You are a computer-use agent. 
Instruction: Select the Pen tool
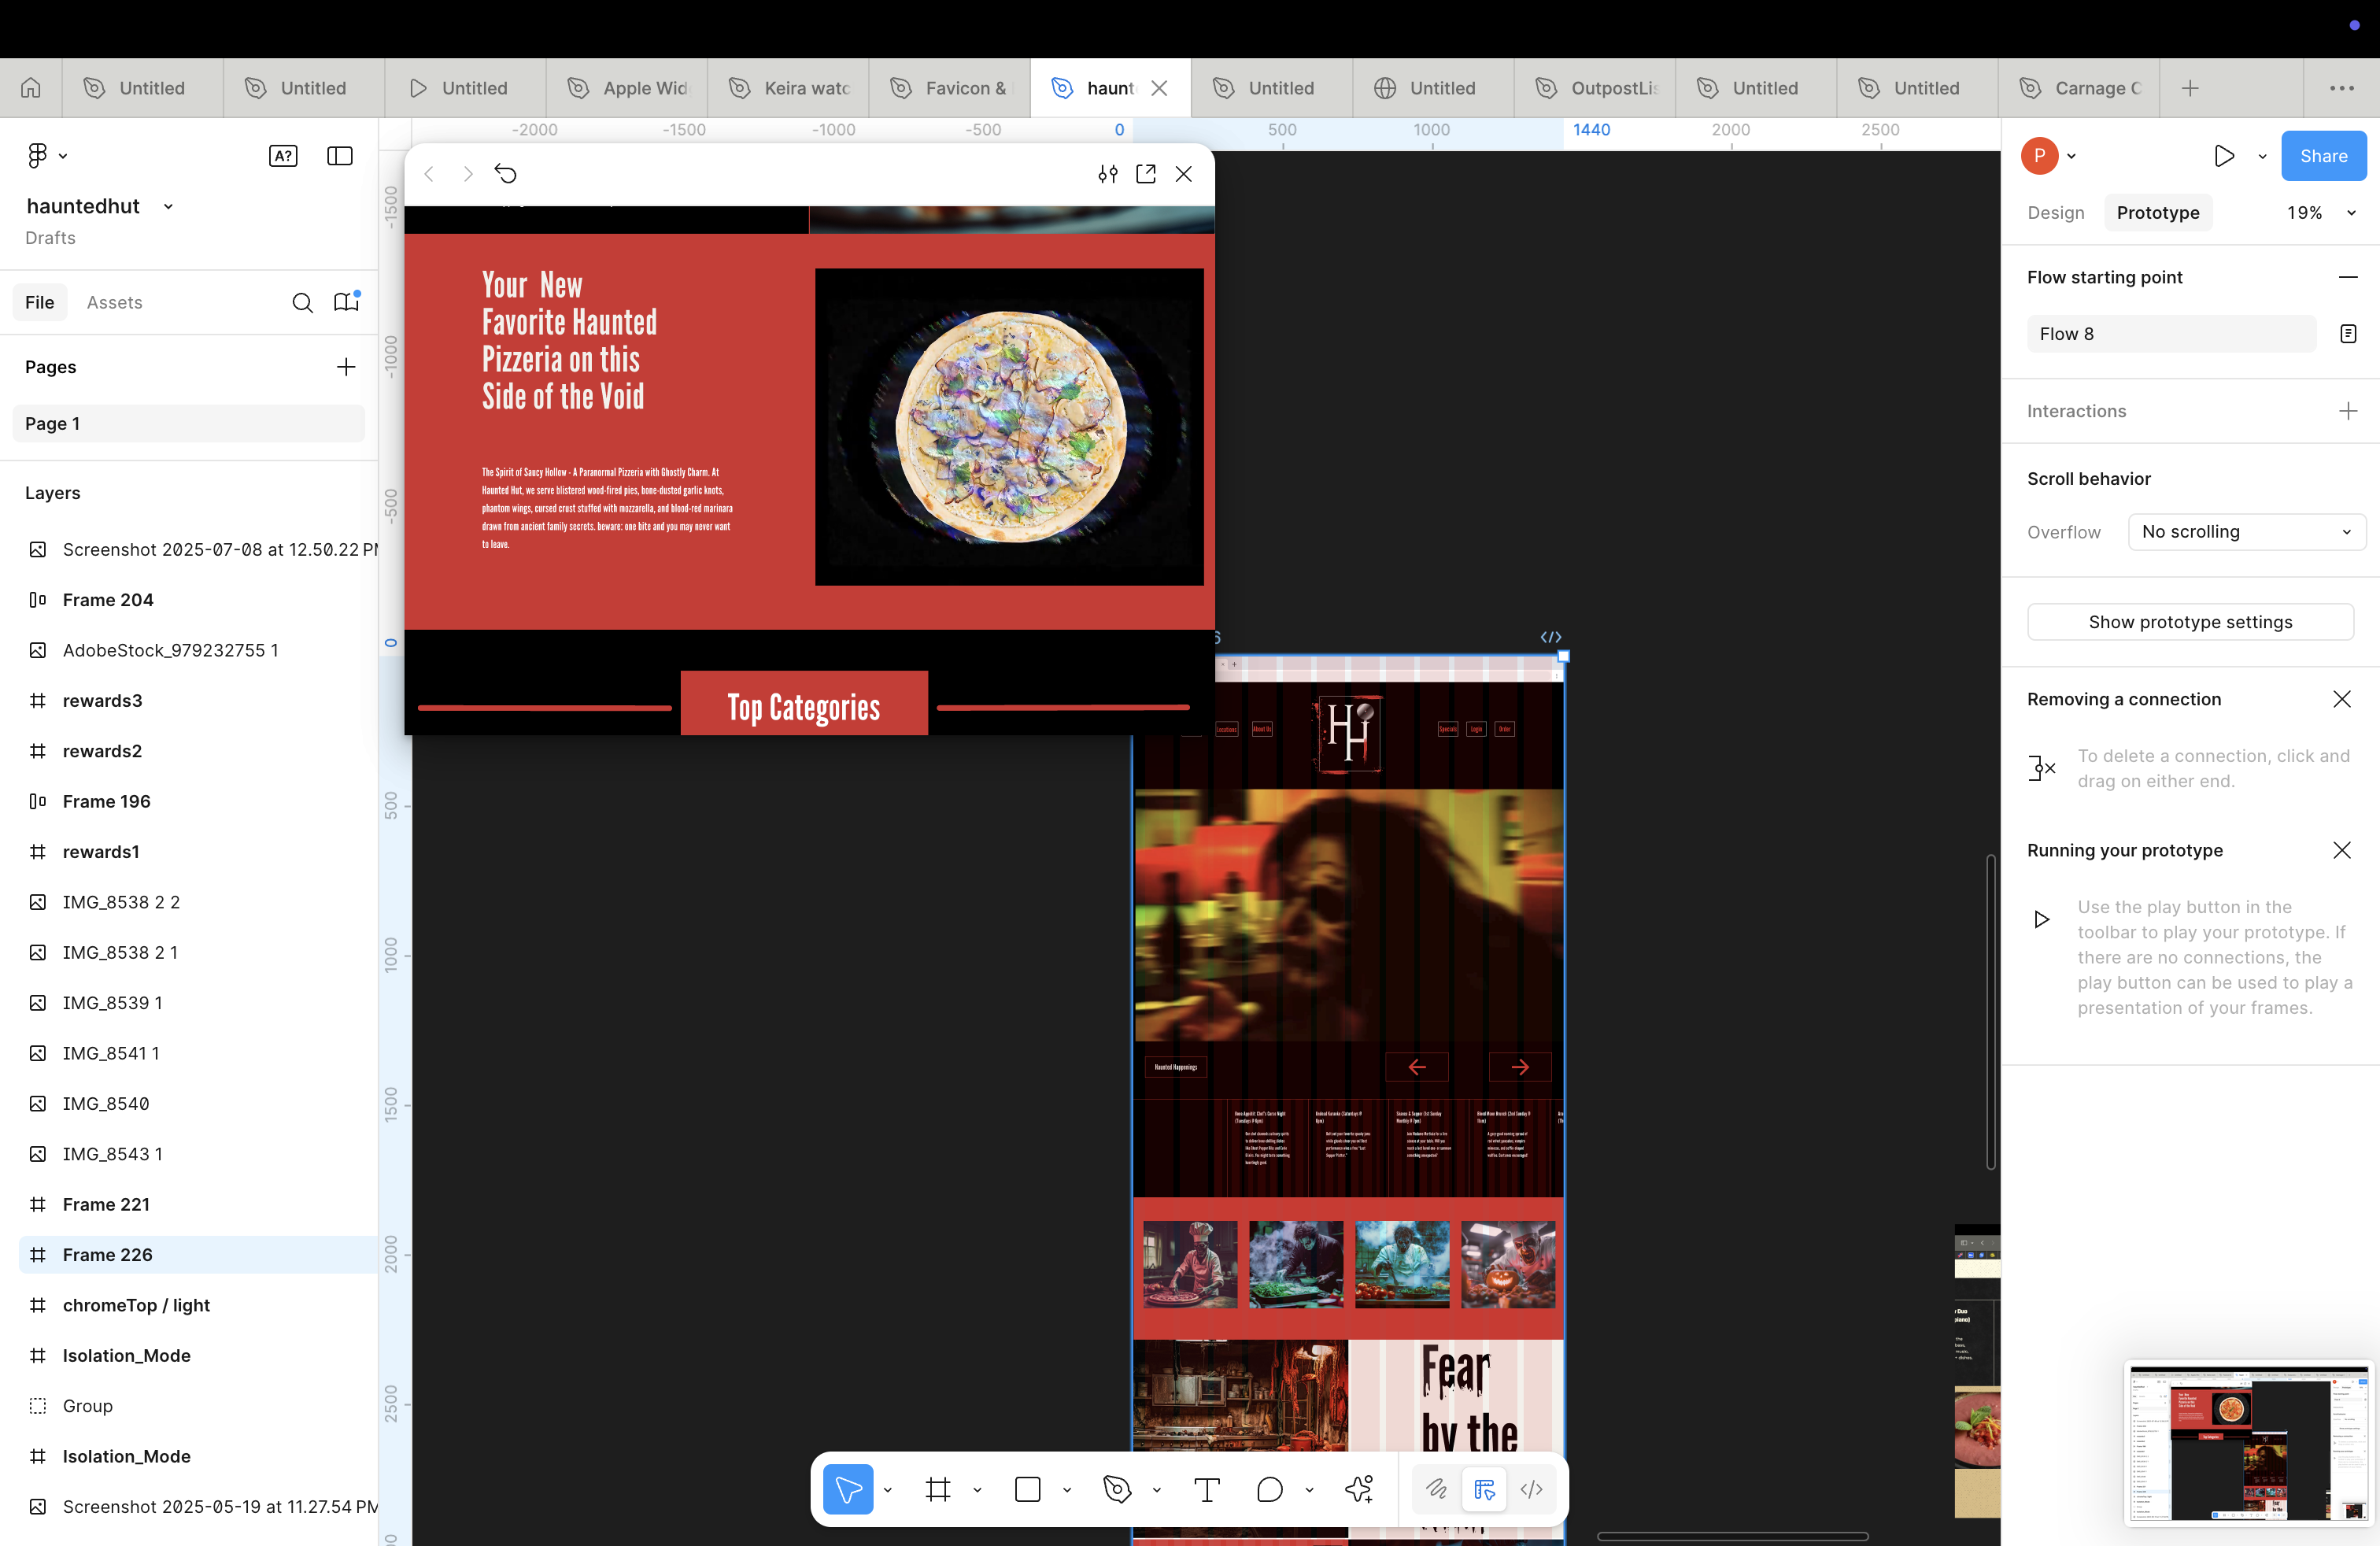[x=1116, y=1489]
